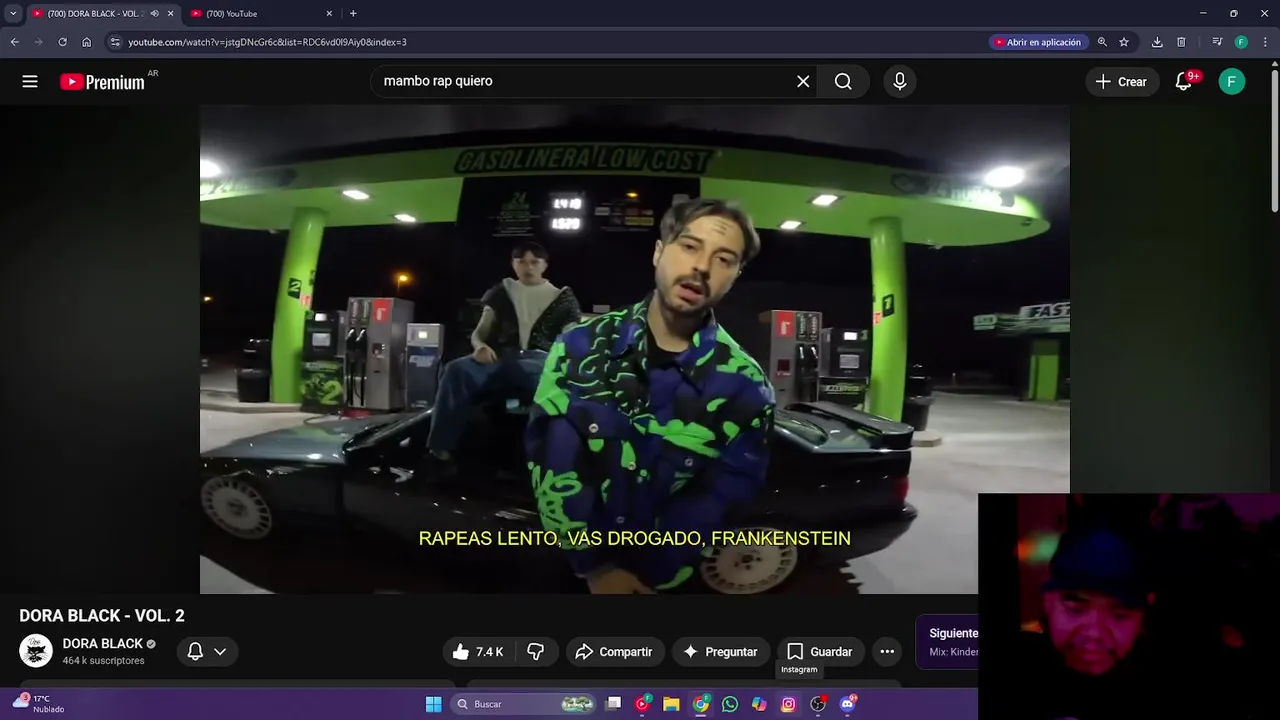Click the youtube.com address bar URL
Image resolution: width=1280 pixels, height=720 pixels.
(267, 42)
